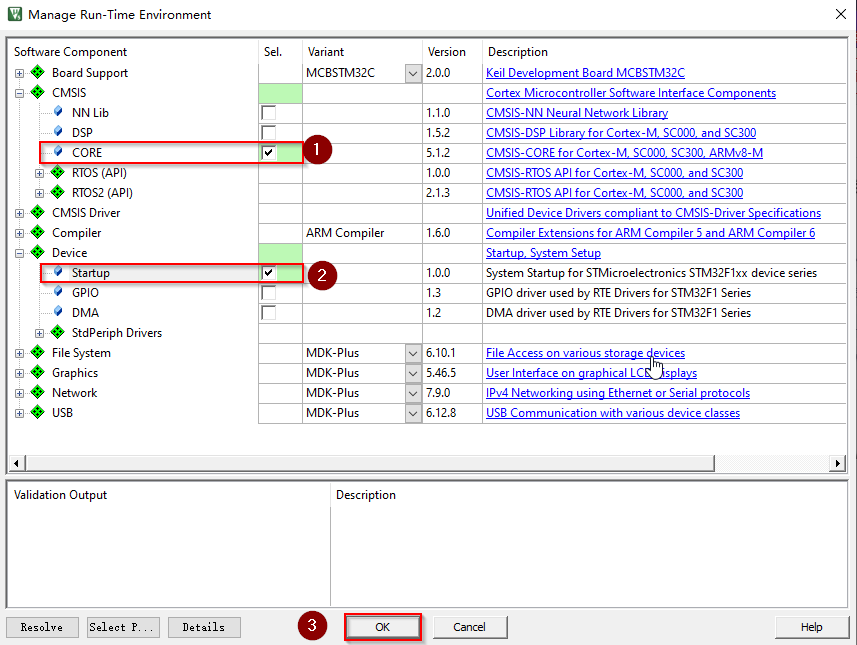Open USB MDK-Plus variant dropdown
Image resolution: width=857 pixels, height=645 pixels.
[x=413, y=413]
